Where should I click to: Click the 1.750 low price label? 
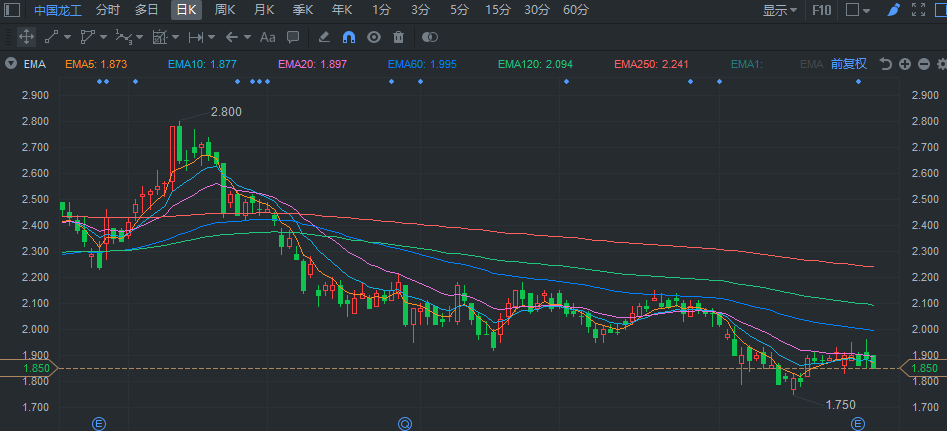pos(840,405)
